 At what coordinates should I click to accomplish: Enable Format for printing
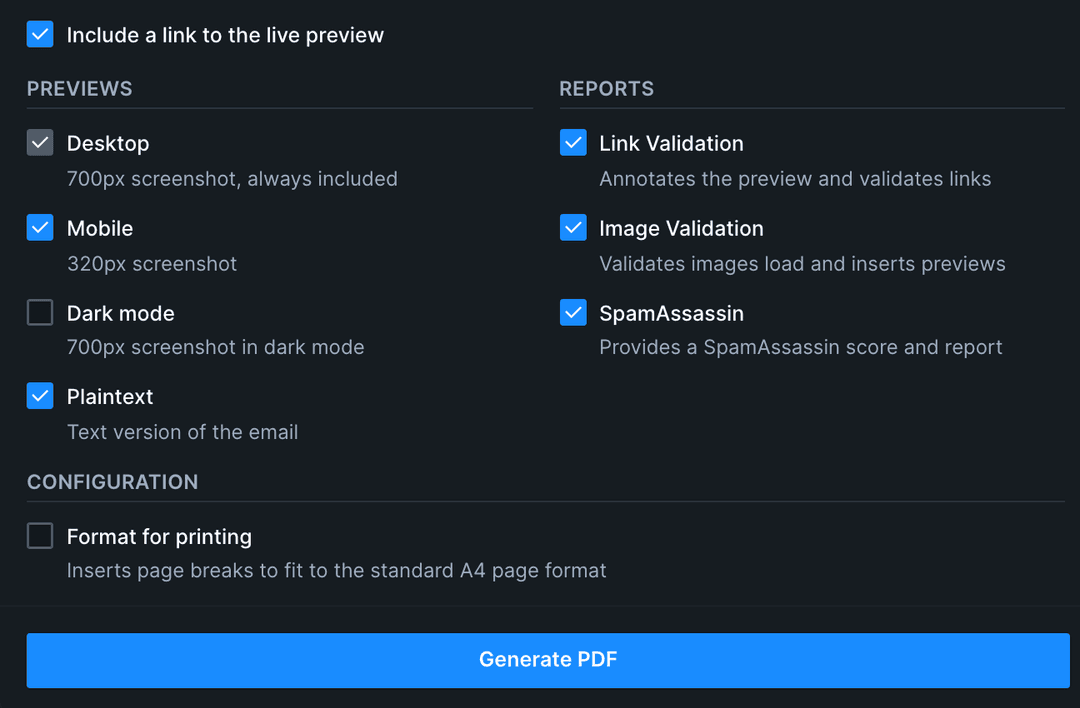coord(40,536)
